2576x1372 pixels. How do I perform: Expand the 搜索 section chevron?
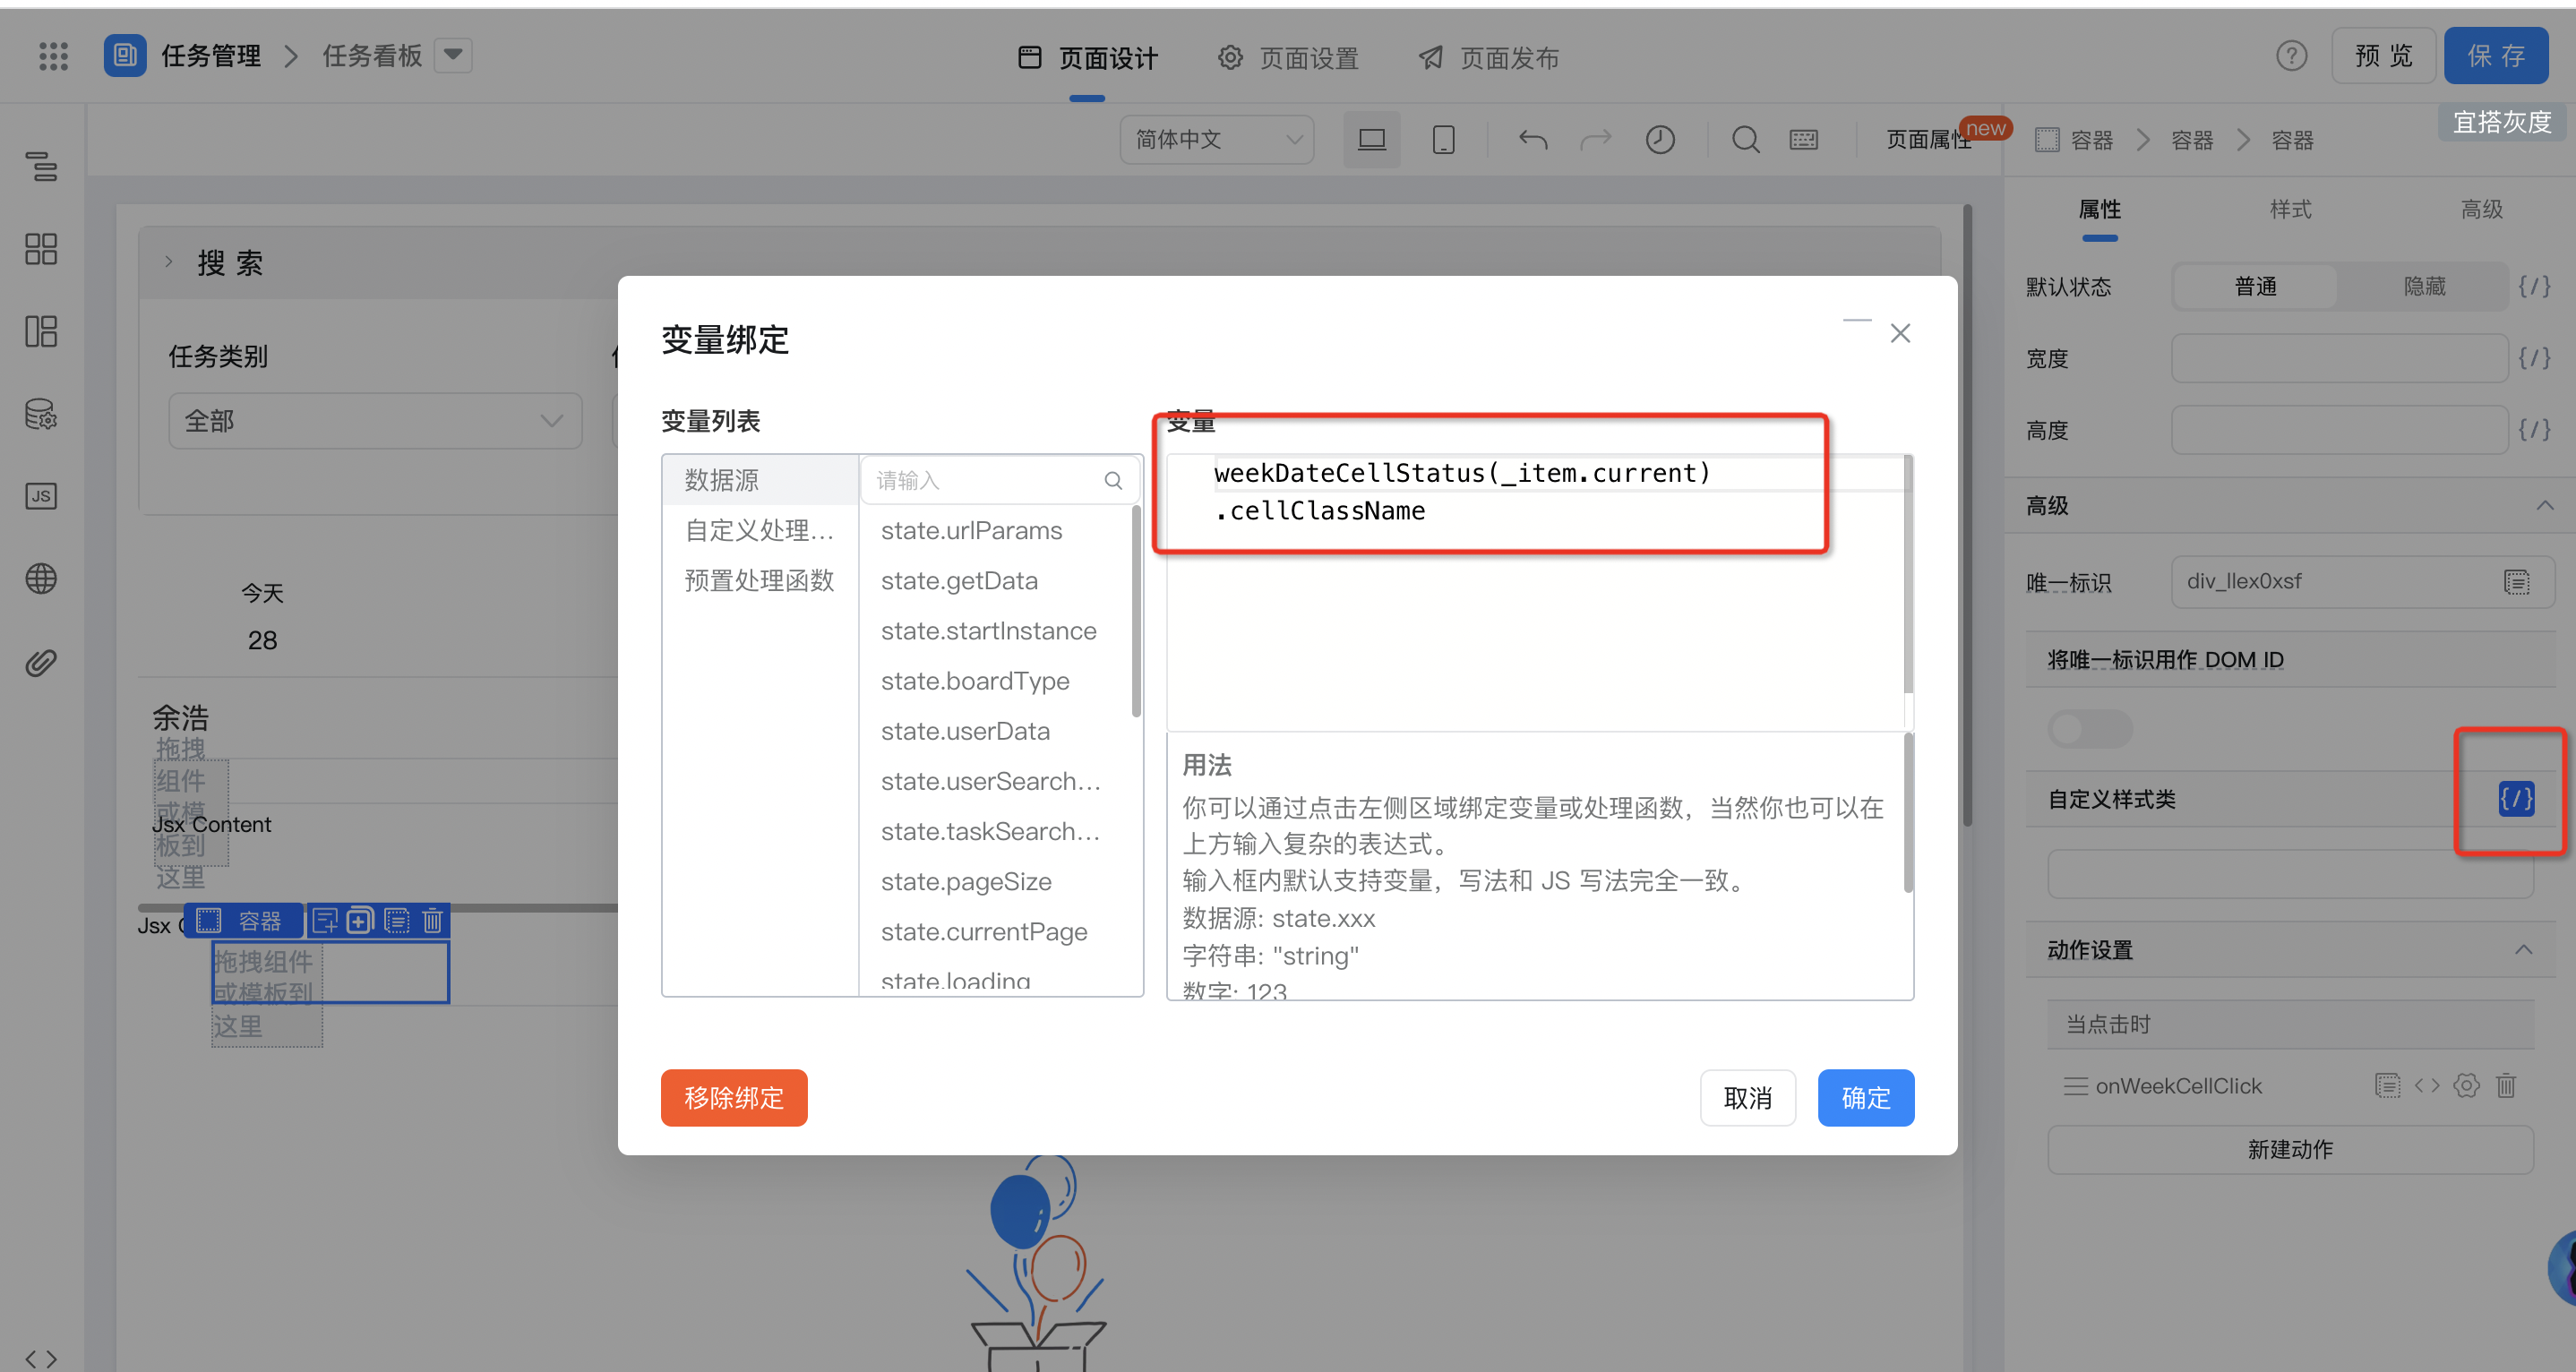tap(168, 262)
